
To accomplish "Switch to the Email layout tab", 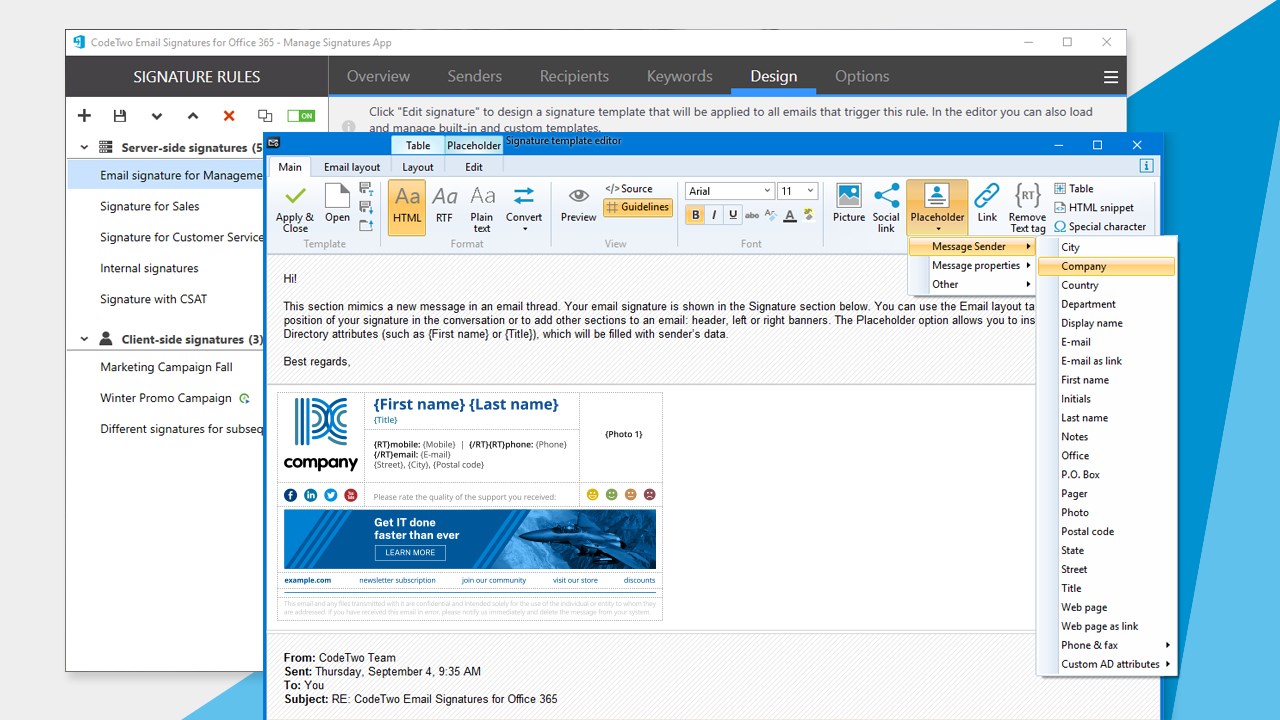I will click(x=352, y=167).
